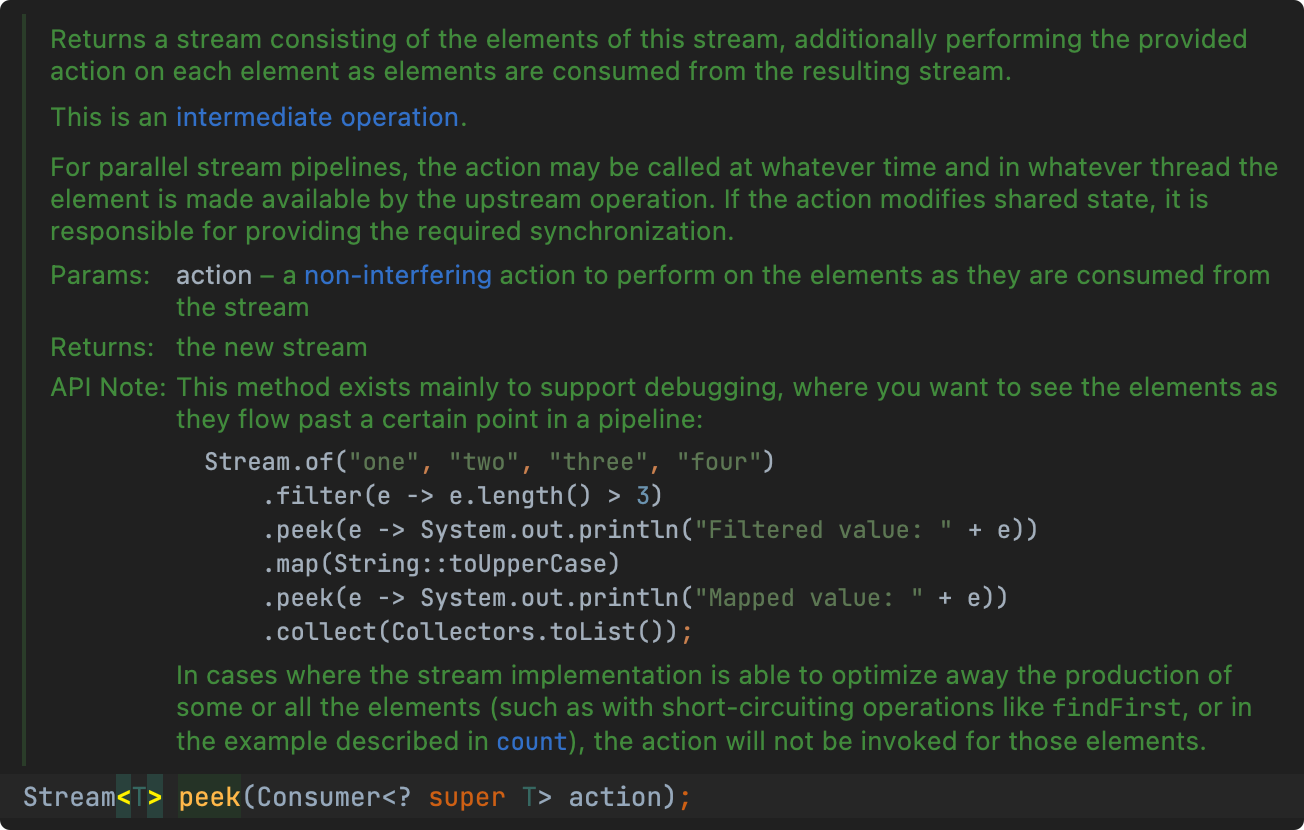Click "the new stream" return description
The image size is (1304, 830).
tap(272, 348)
